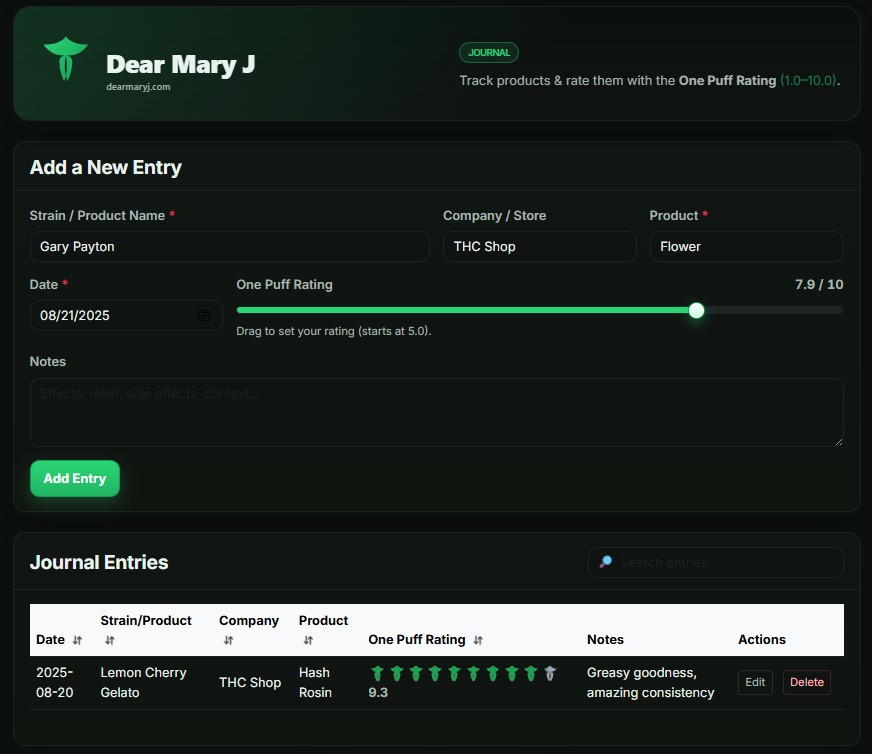Click the Dear Mary J title
The height and width of the screenshot is (754, 872).
(181, 65)
